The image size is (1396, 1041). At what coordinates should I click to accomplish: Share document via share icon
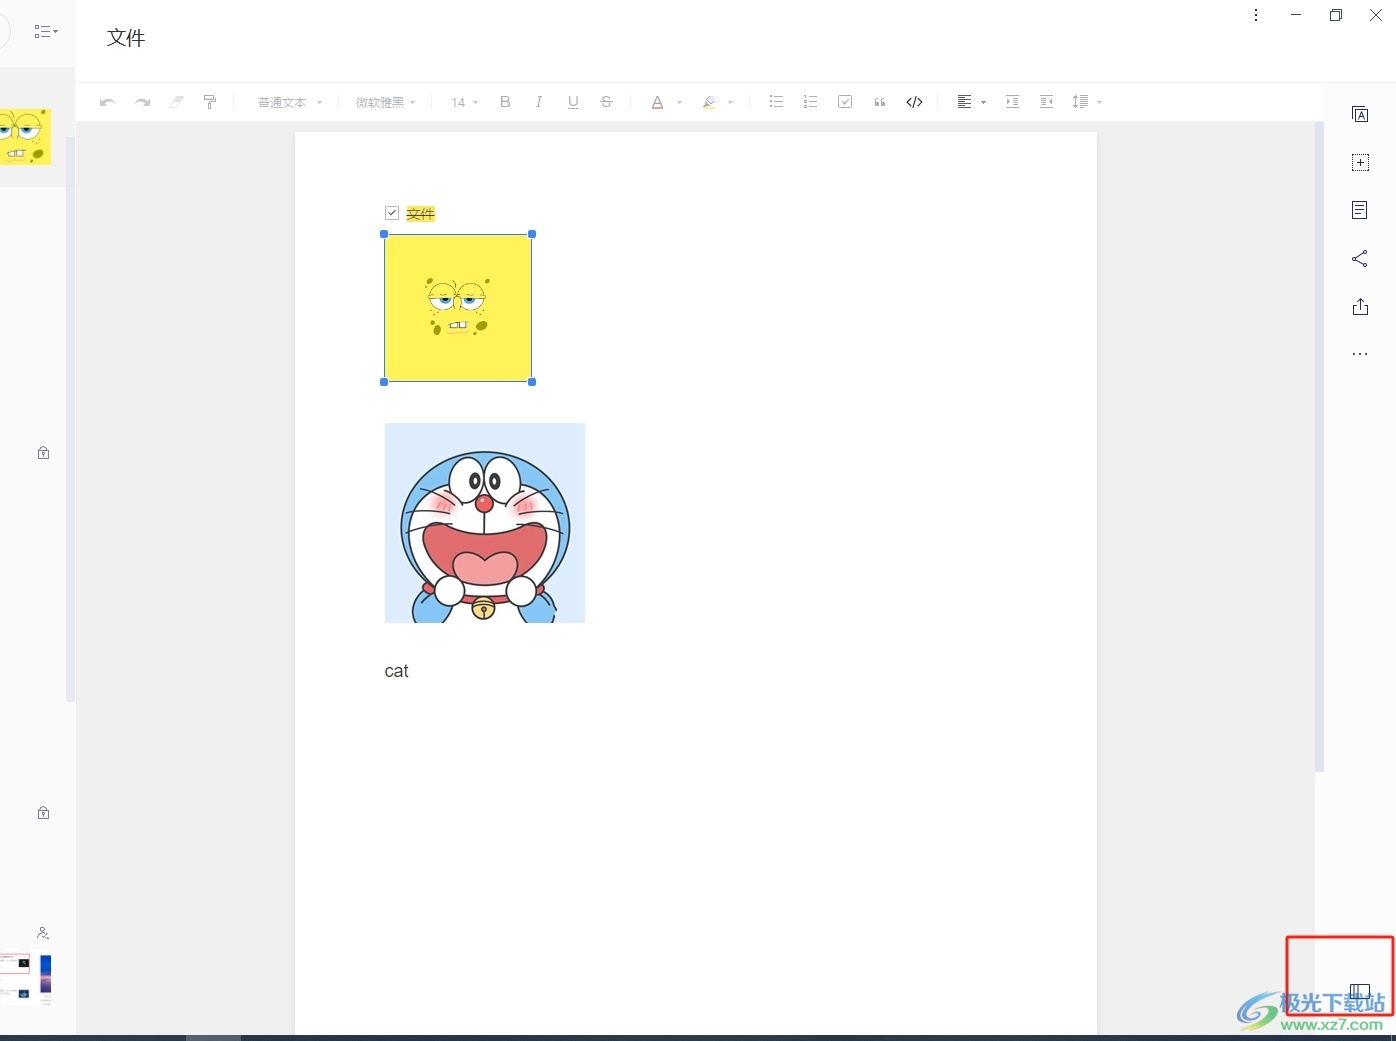[x=1360, y=259]
